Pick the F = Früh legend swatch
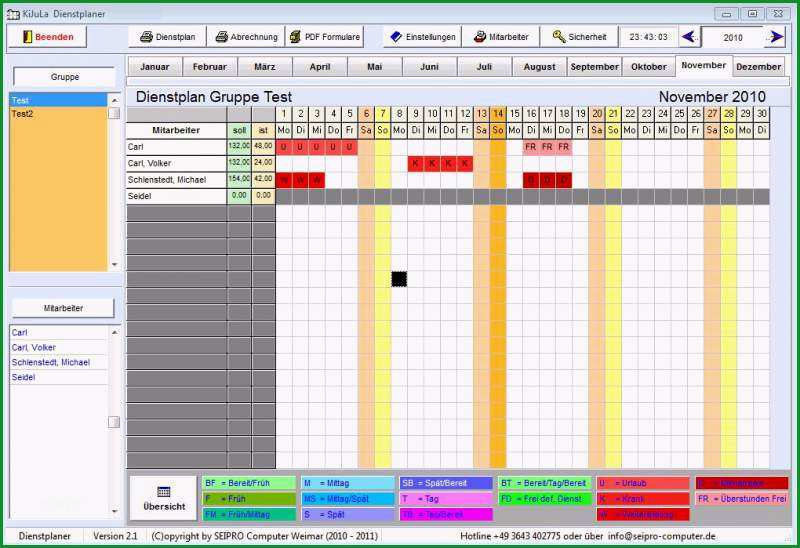Viewport: 800px width, 548px height. click(x=249, y=499)
